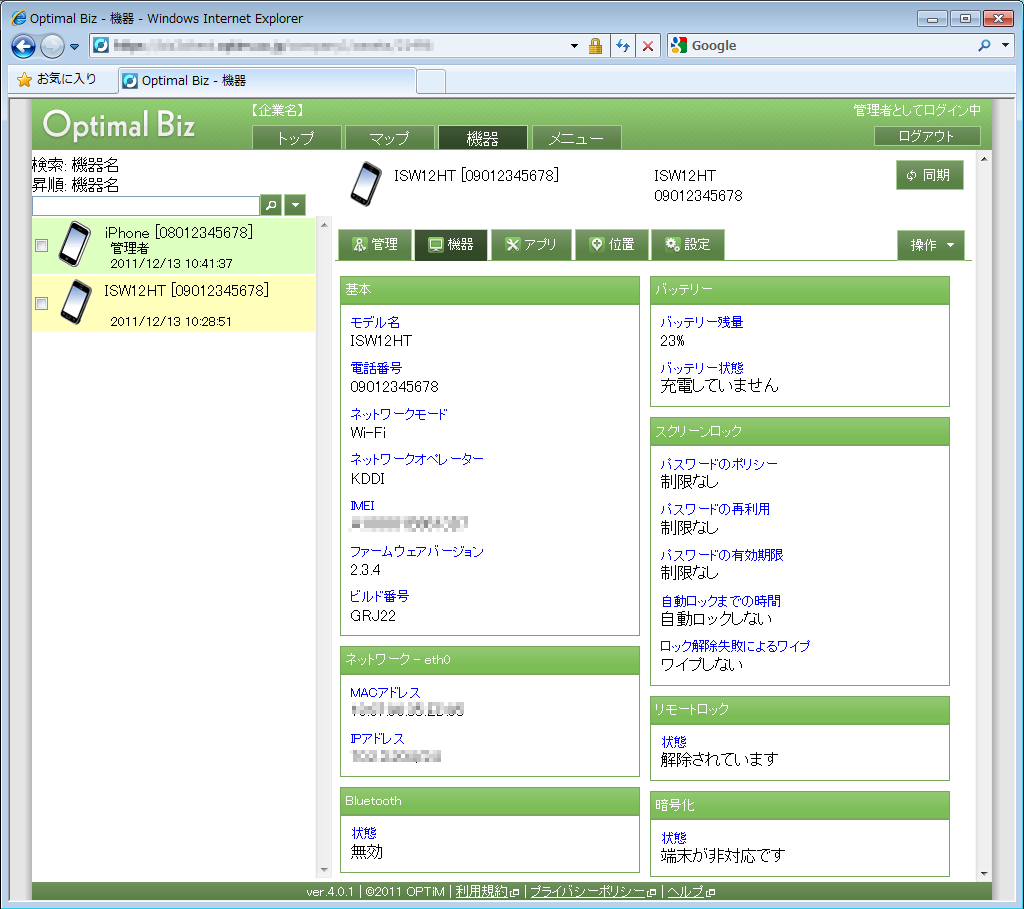Click the IE back navigation arrow
Viewport: 1024px width, 909px height.
pyautogui.click(x=24, y=46)
